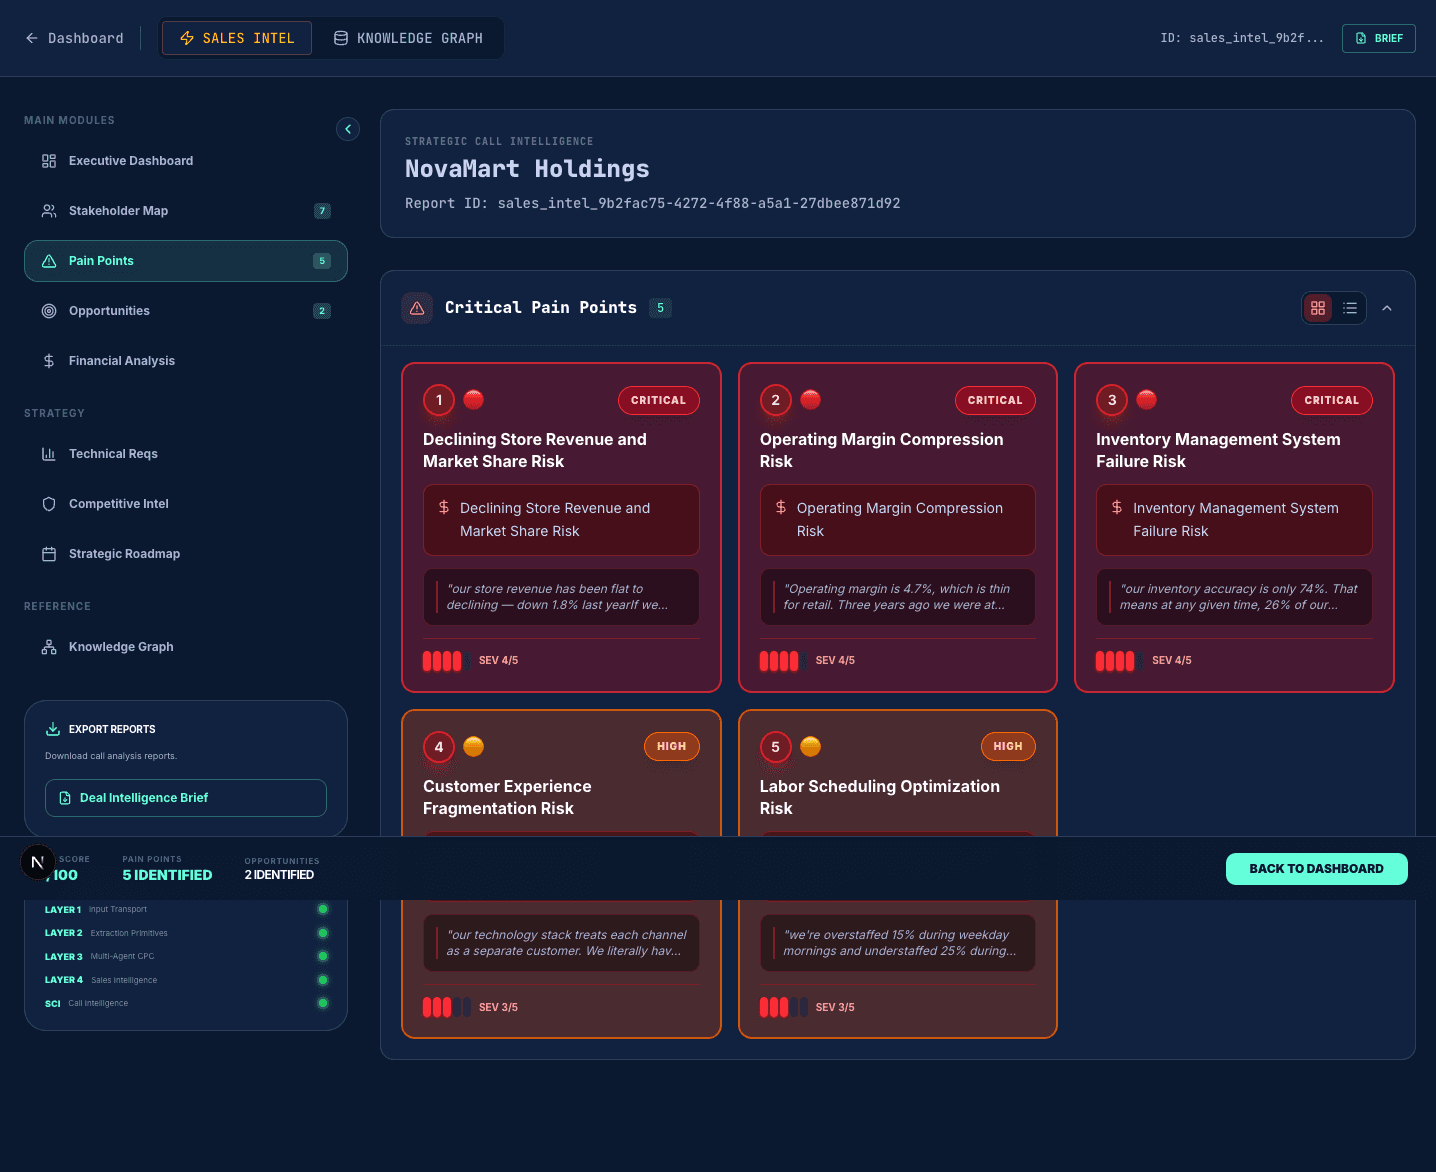The width and height of the screenshot is (1436, 1172).
Task: Collapse the sidebar with the chevron button
Action: coord(348,129)
